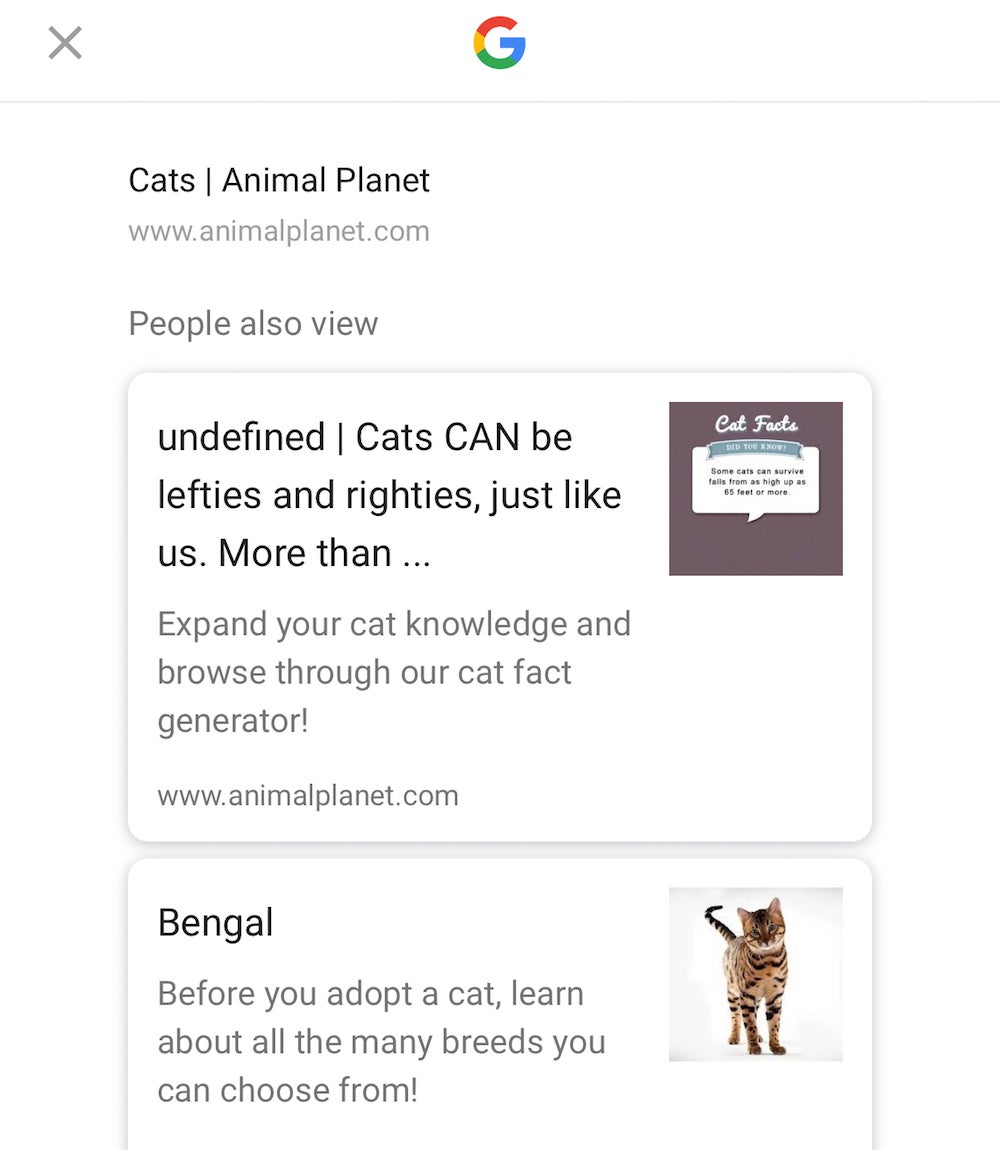This screenshot has height=1150, width=1000.
Task: Tap the 'Cat Facts' script title on the image
Action: click(756, 424)
